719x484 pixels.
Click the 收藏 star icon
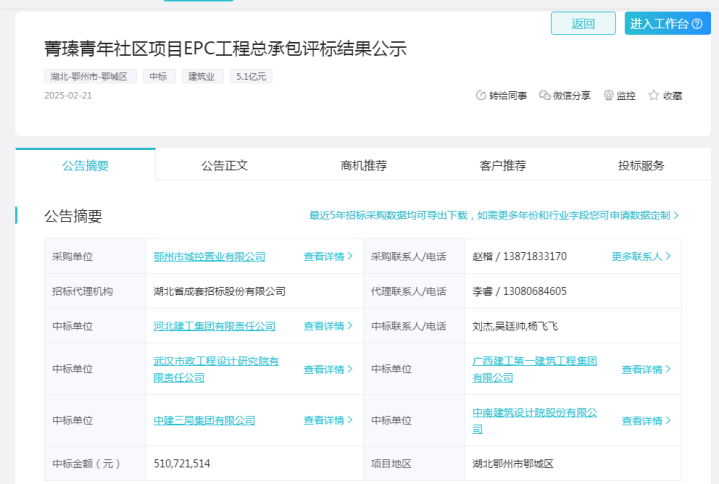click(x=653, y=95)
